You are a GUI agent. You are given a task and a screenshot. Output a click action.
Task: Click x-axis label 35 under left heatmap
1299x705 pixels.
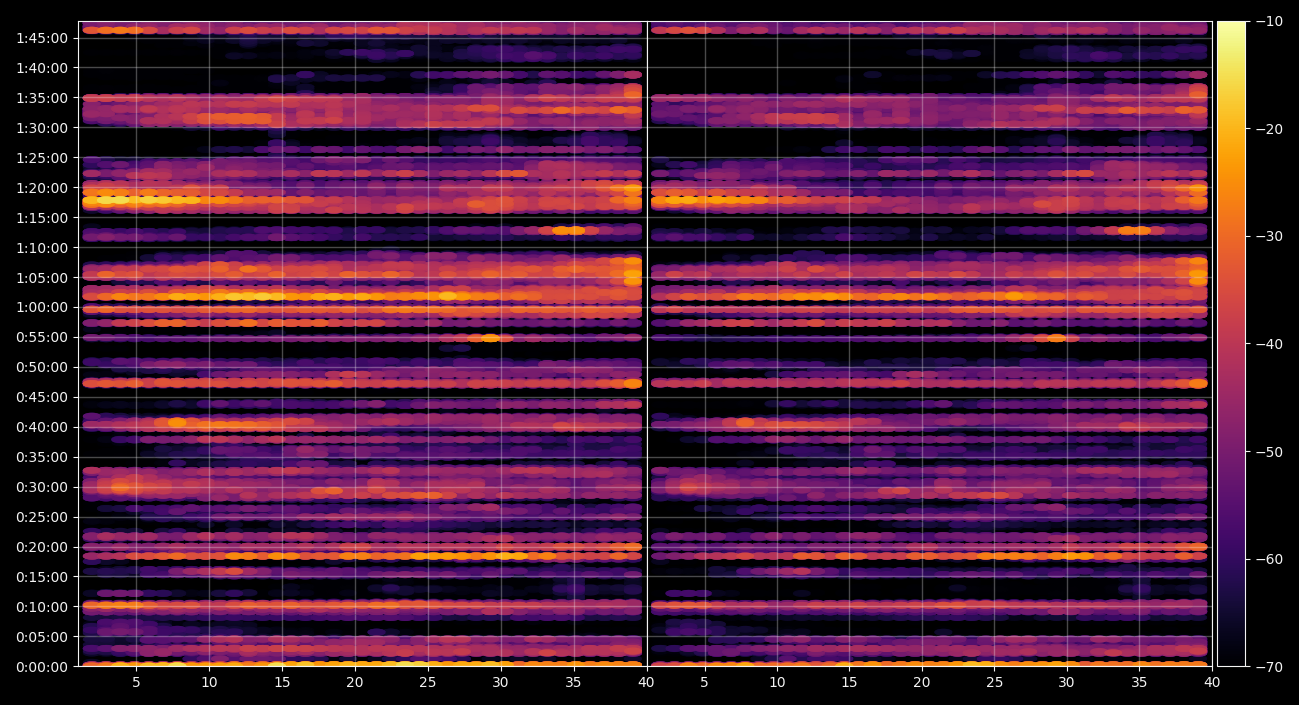click(x=573, y=682)
